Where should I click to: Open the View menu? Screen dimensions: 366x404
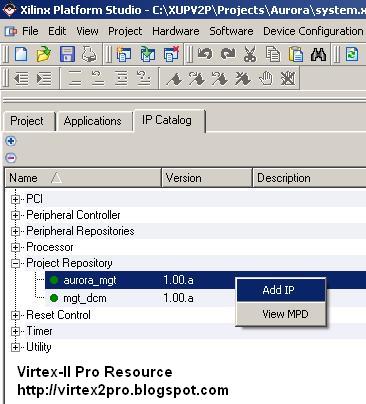point(87,31)
